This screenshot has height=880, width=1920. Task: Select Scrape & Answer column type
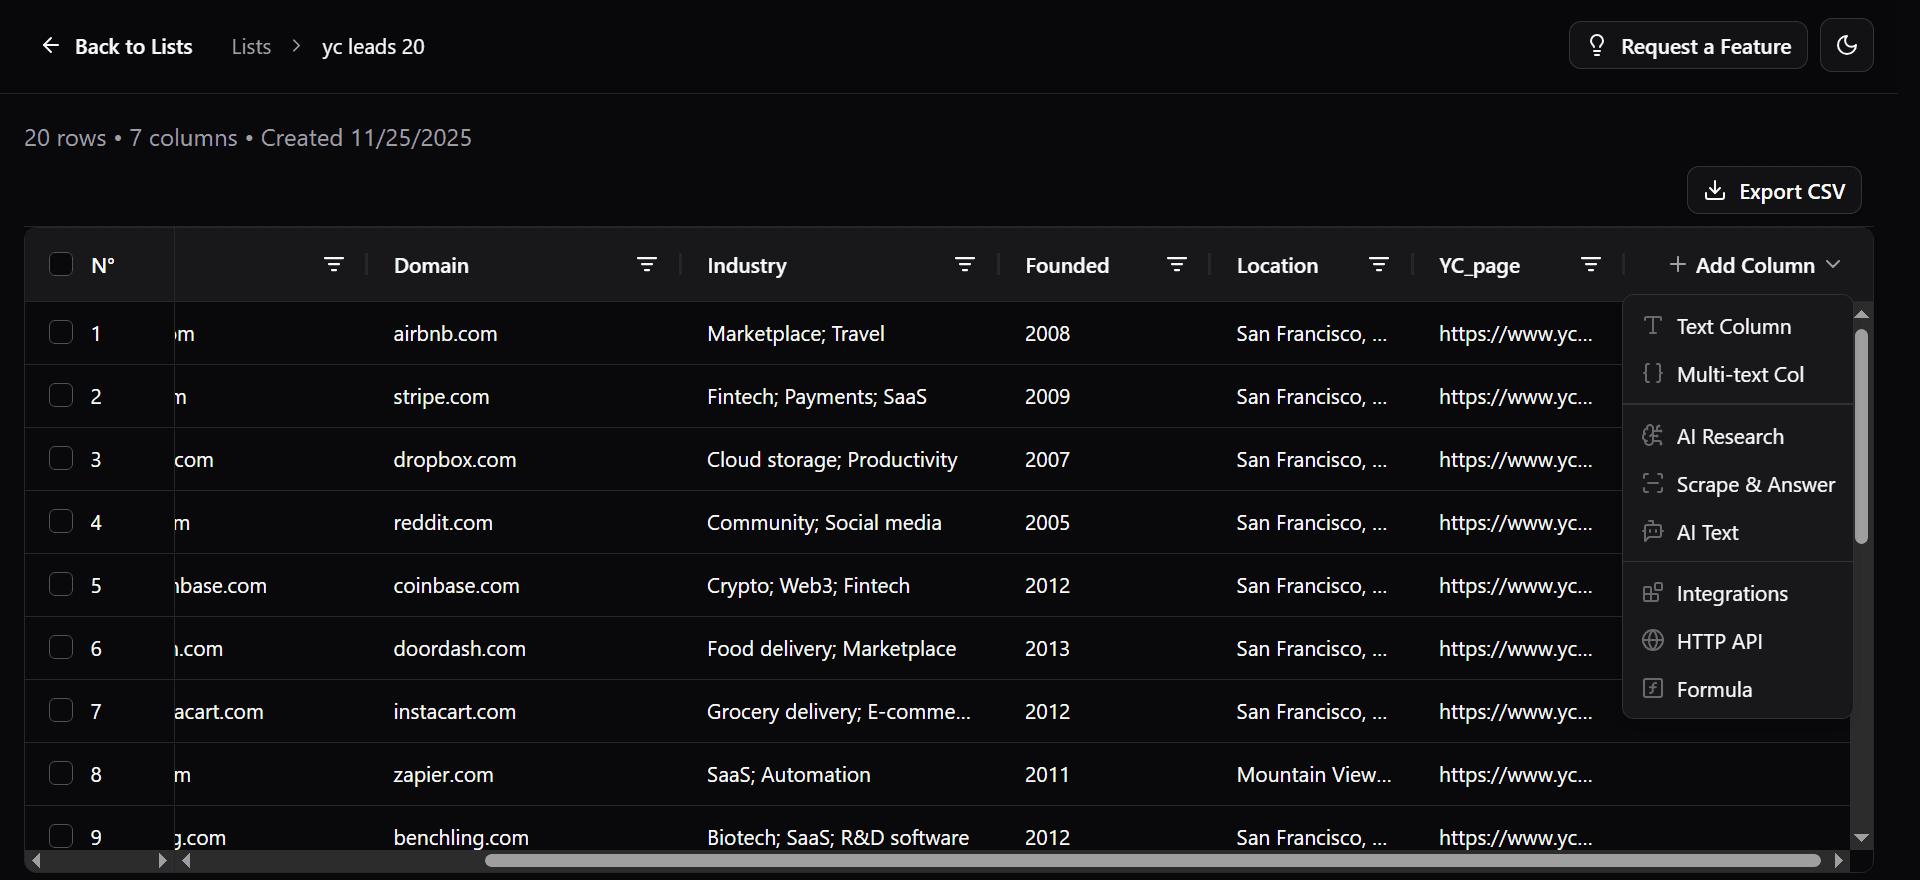pos(1754,485)
